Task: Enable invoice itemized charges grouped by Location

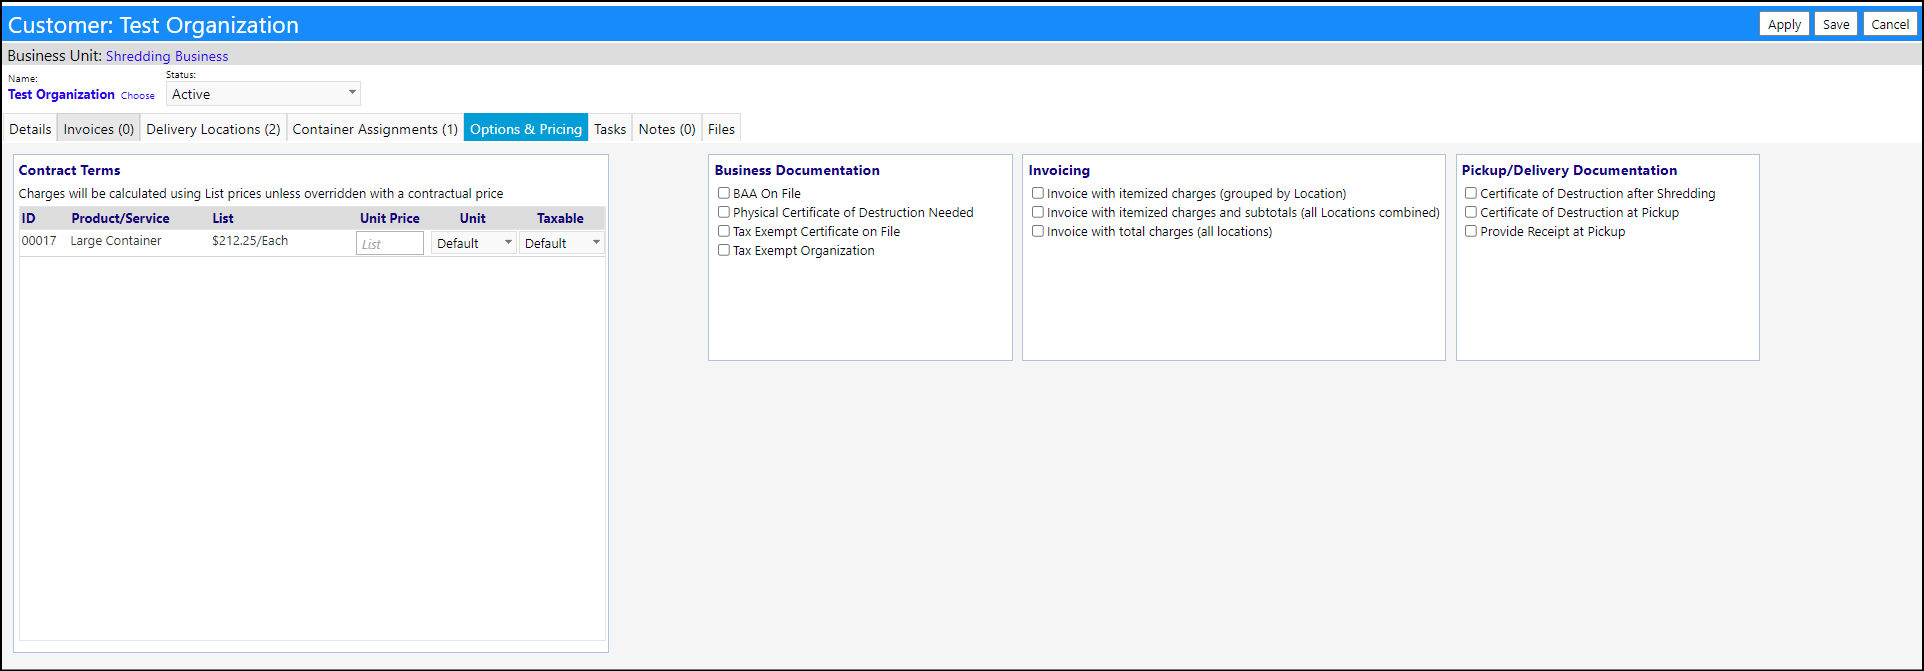Action: [x=1038, y=193]
